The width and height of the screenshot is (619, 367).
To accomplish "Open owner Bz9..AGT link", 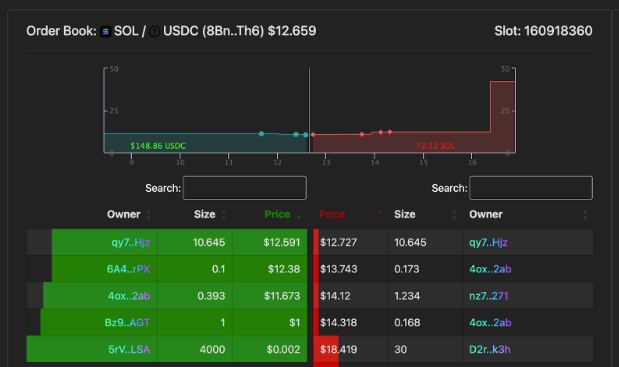I will (x=127, y=323).
